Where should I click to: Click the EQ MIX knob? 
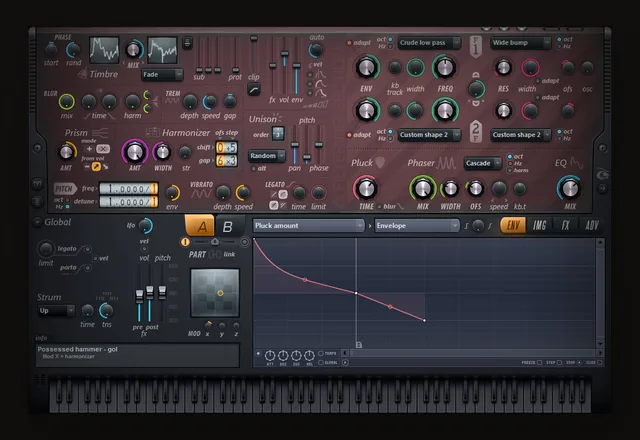(x=569, y=188)
